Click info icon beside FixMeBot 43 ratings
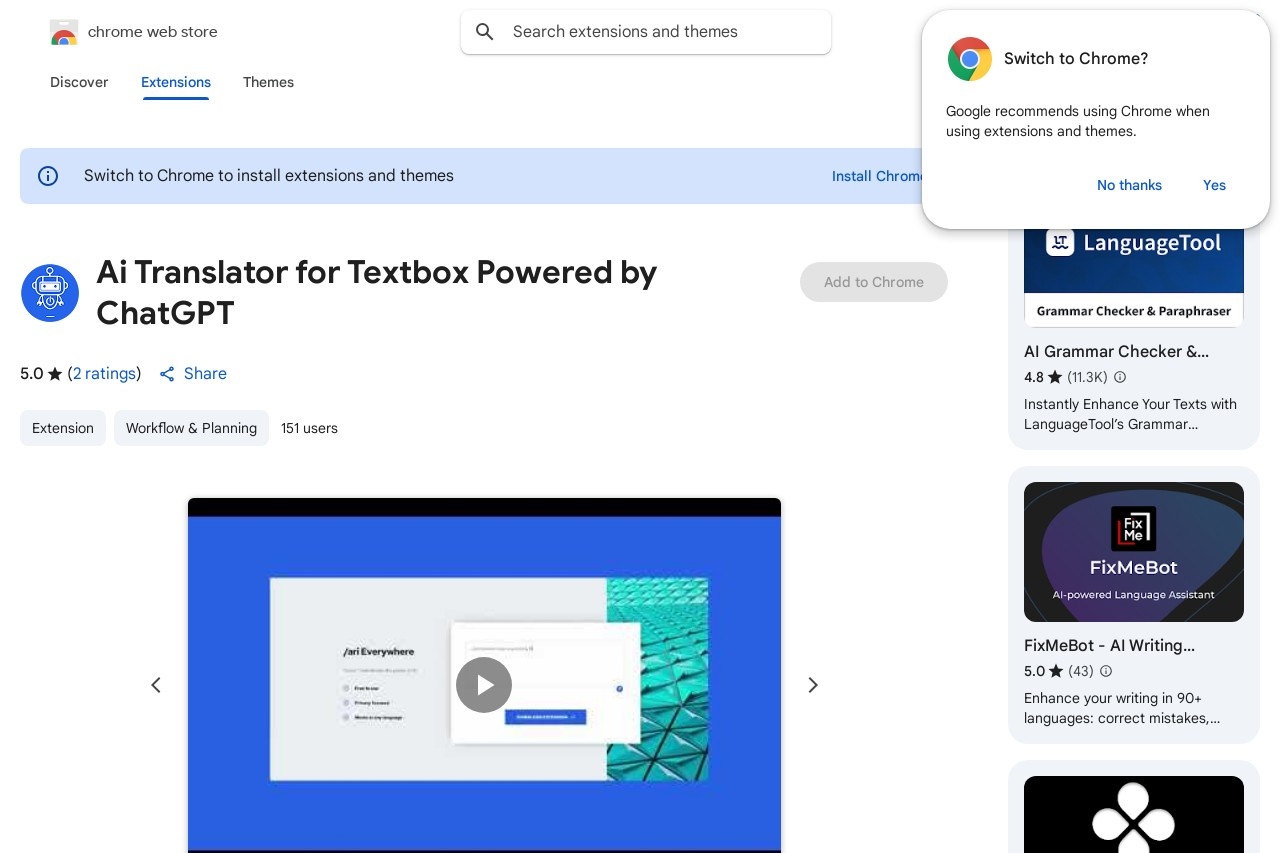This screenshot has height=853, width=1280. pyautogui.click(x=1106, y=671)
